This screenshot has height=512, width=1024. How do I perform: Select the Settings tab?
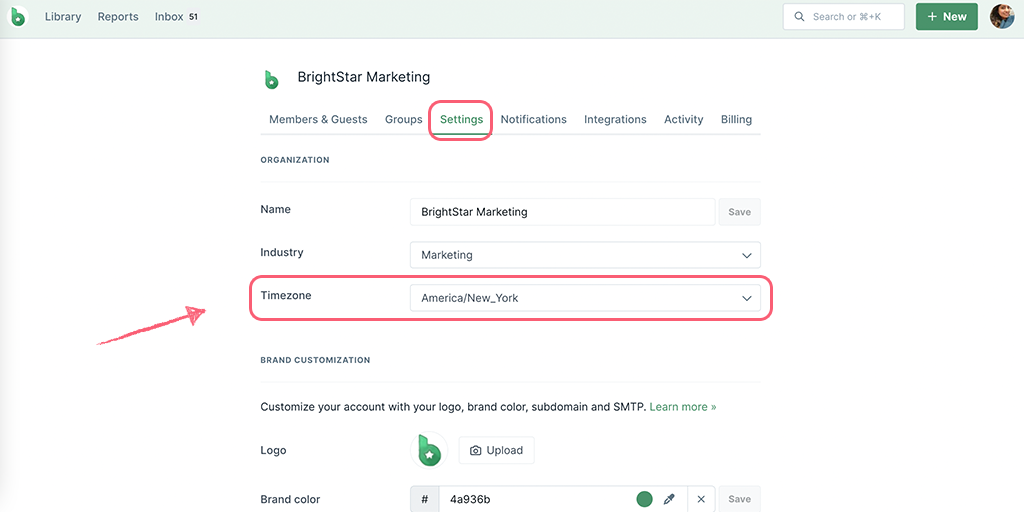(x=461, y=120)
